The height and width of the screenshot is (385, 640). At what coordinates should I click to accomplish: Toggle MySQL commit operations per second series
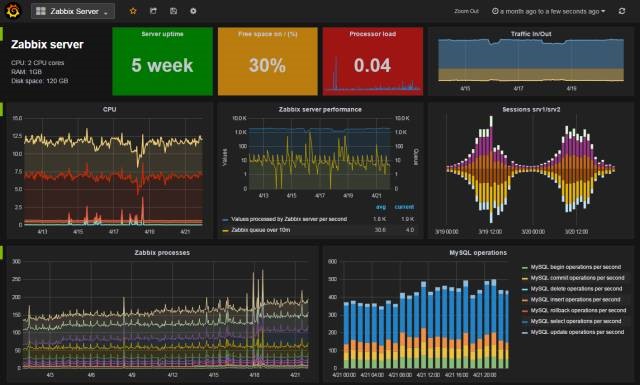578,278
